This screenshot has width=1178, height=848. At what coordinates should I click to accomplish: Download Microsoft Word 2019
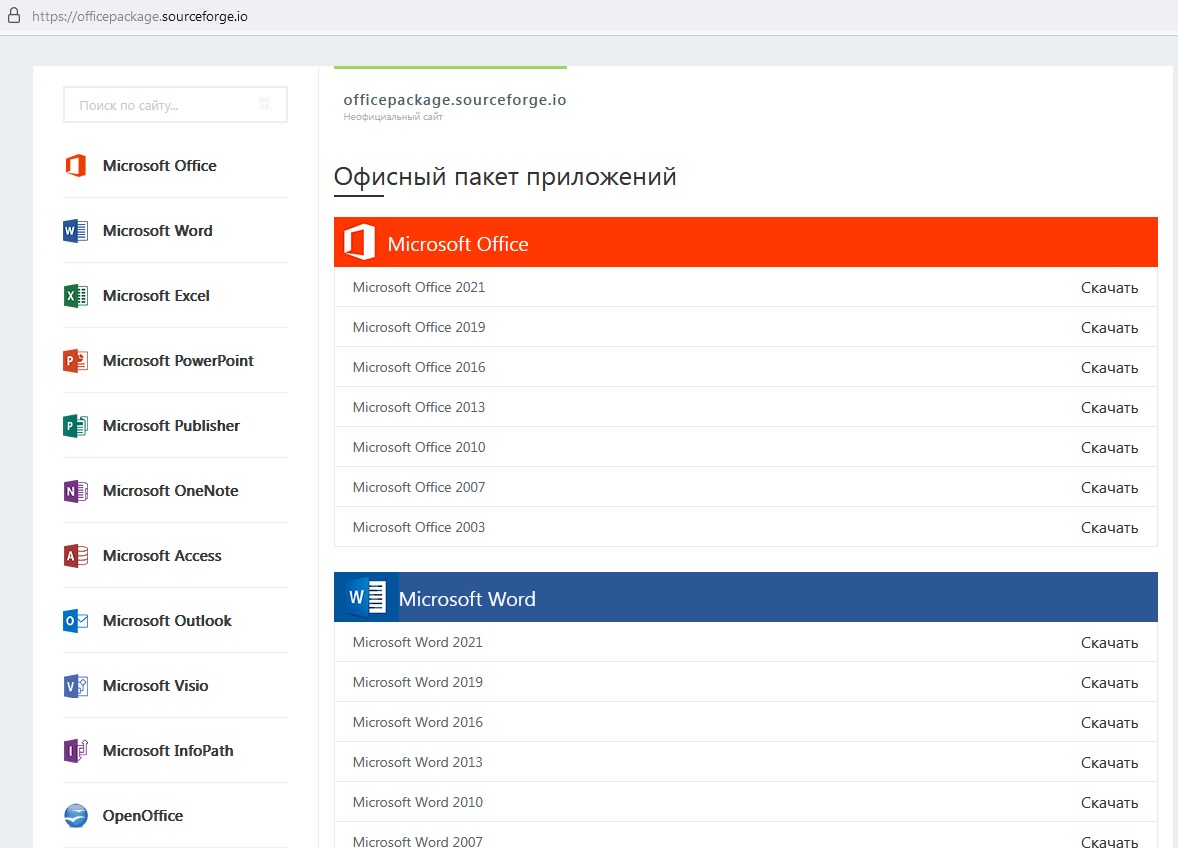[x=1109, y=683]
